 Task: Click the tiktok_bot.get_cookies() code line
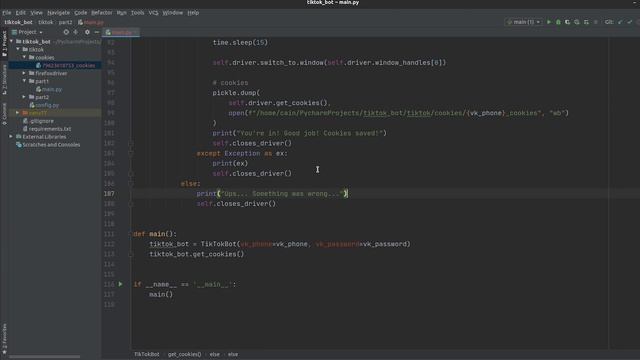[196, 254]
